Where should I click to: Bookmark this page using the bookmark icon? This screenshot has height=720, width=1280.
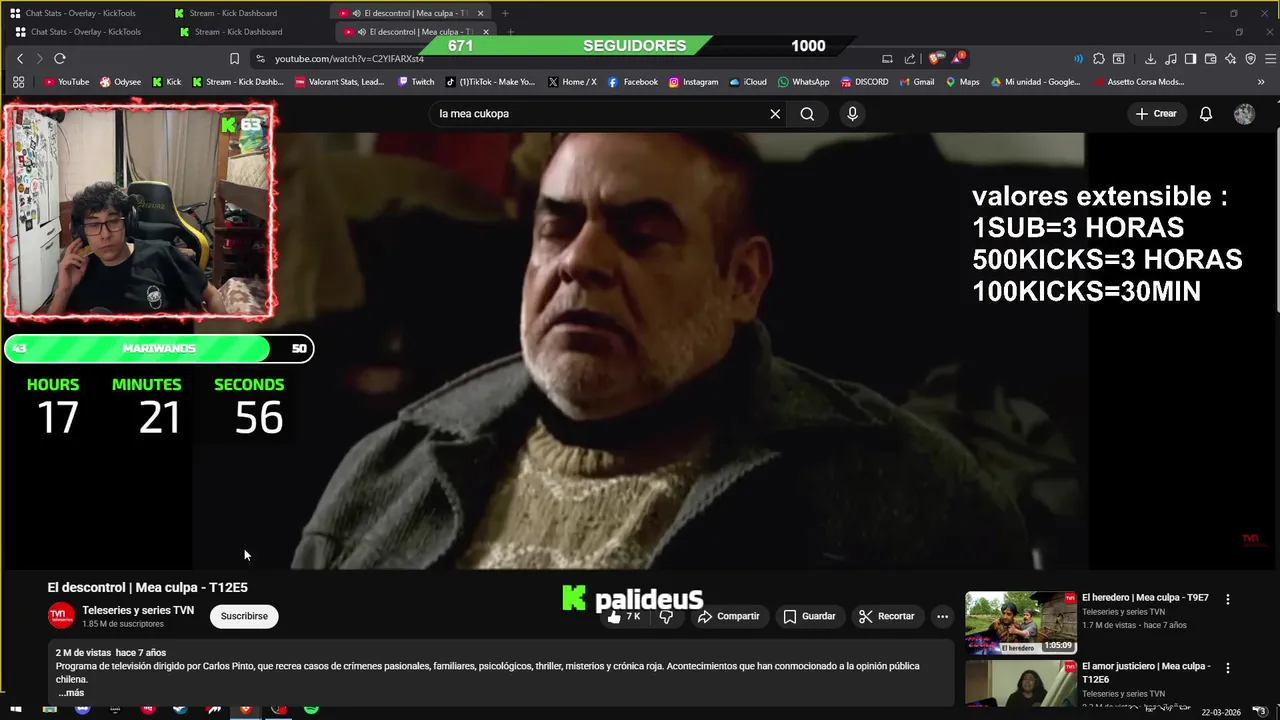coord(234,59)
